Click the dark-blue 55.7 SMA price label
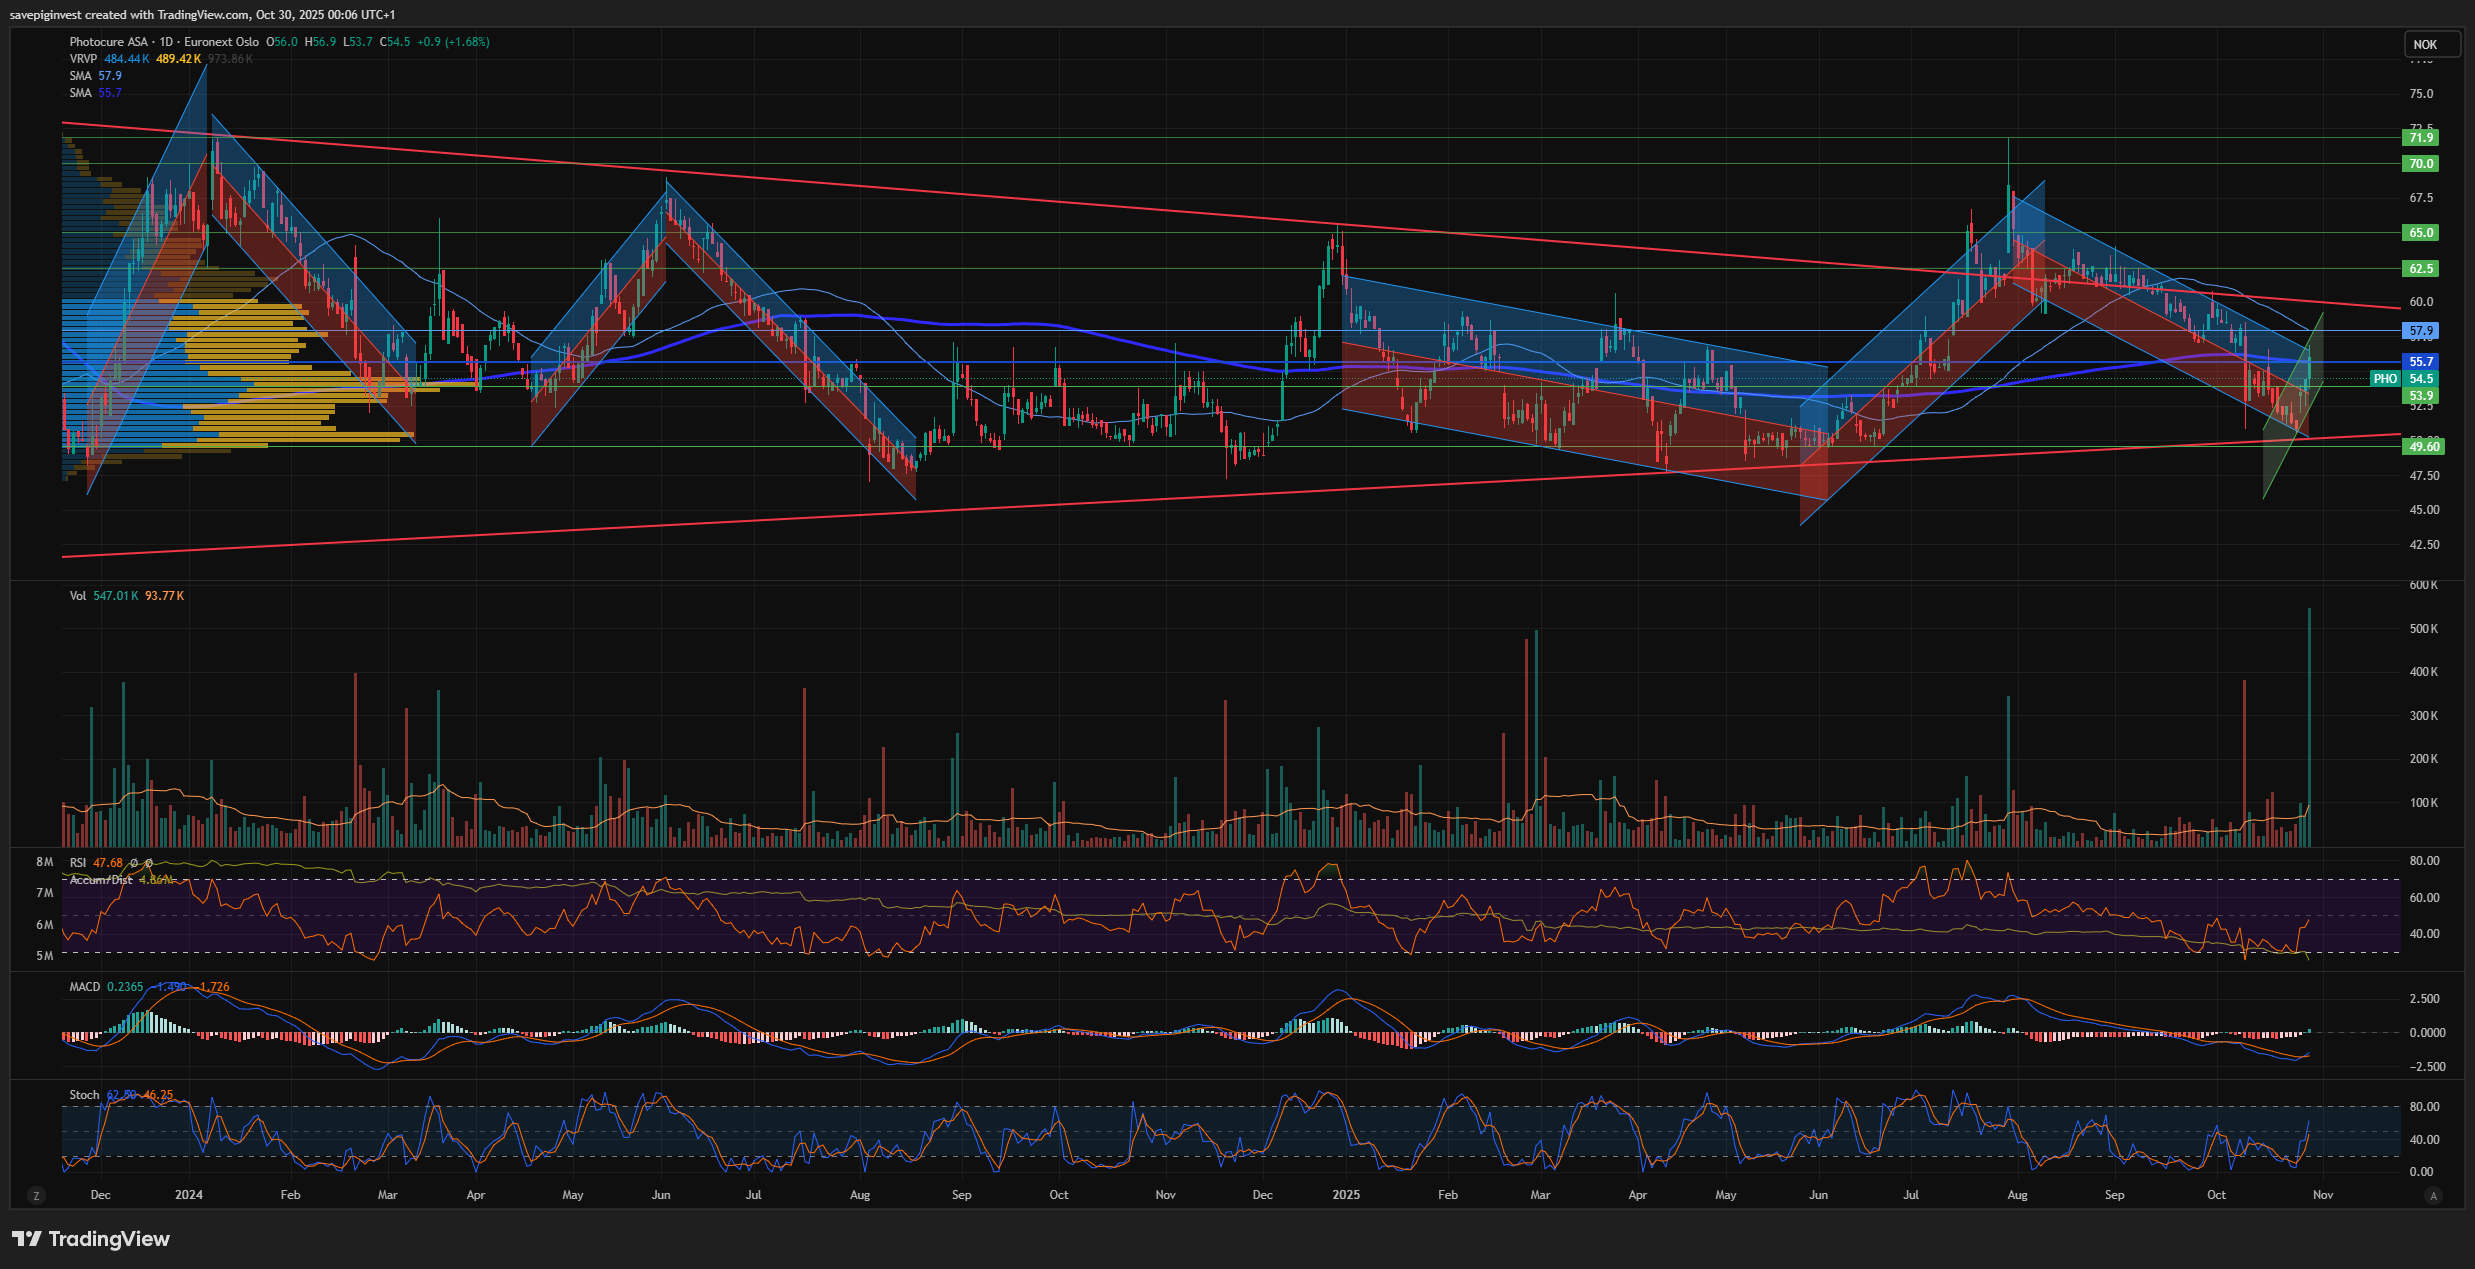This screenshot has height=1269, width=2475. (2421, 362)
